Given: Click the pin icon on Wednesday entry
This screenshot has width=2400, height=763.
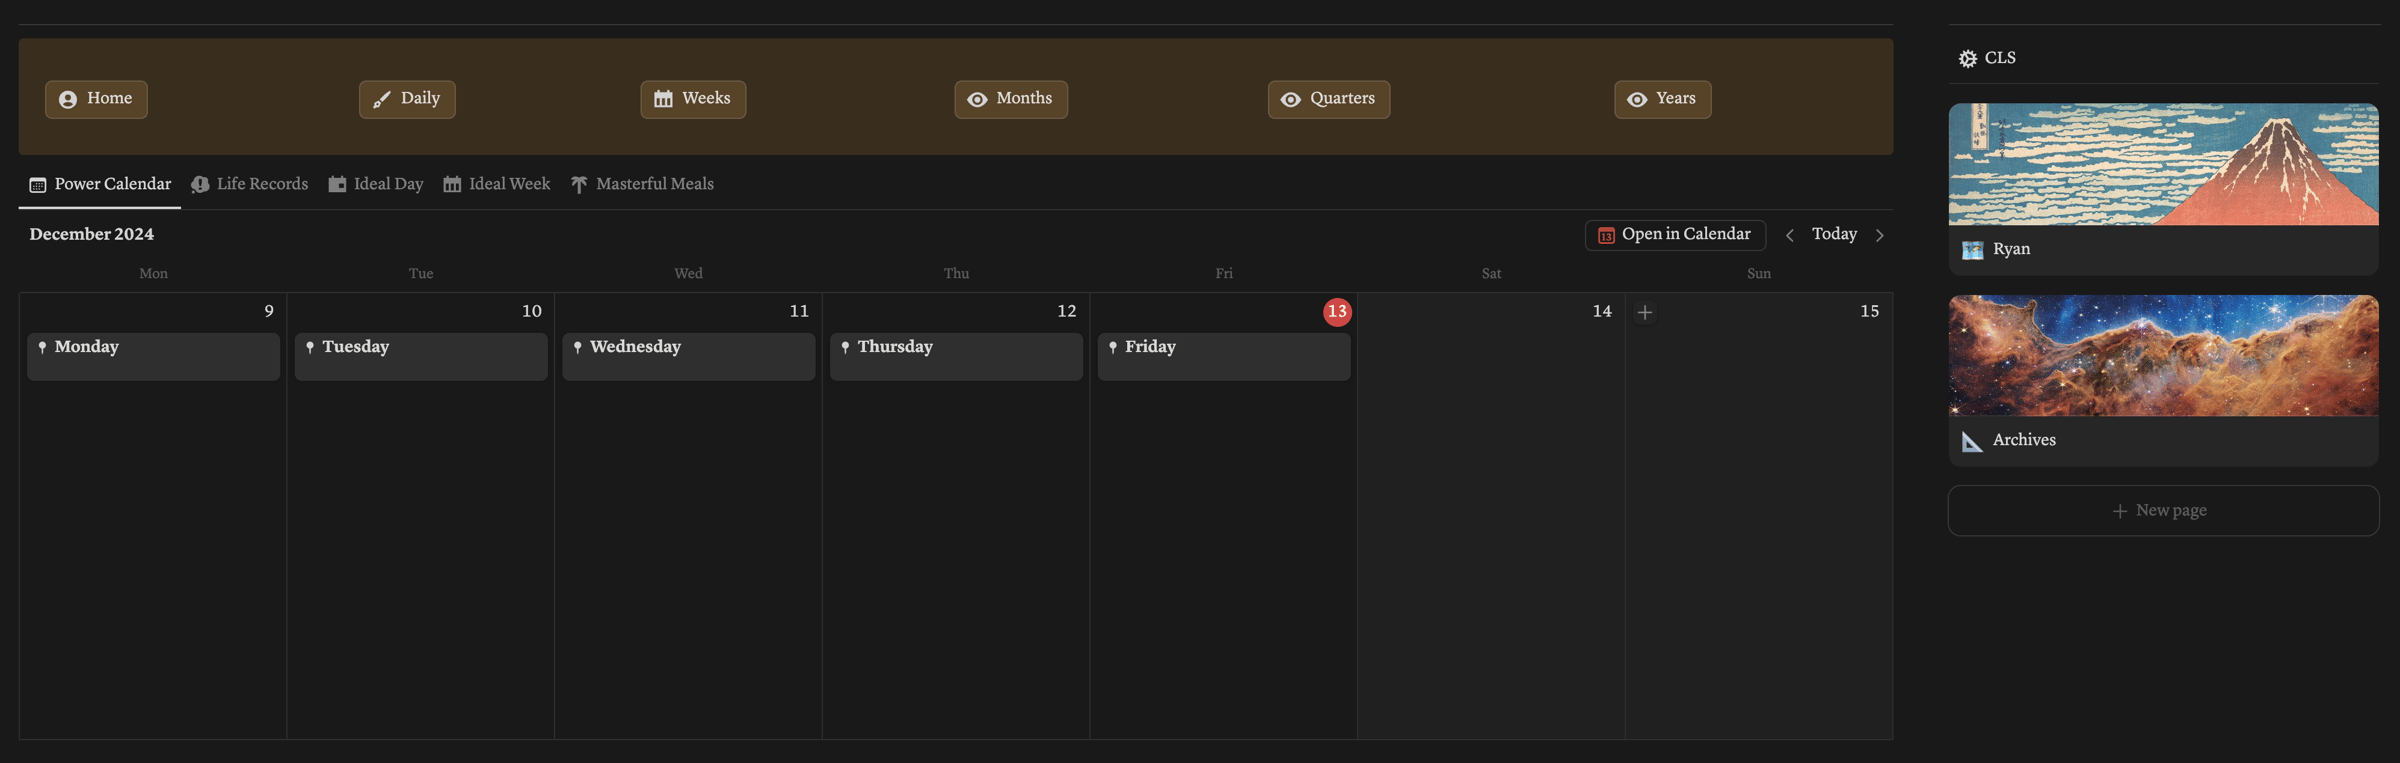Looking at the screenshot, I should click(x=578, y=347).
